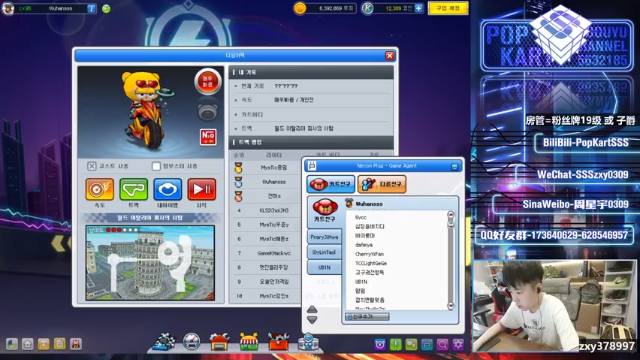Click the green round icon beside player name

(x=106, y=8)
